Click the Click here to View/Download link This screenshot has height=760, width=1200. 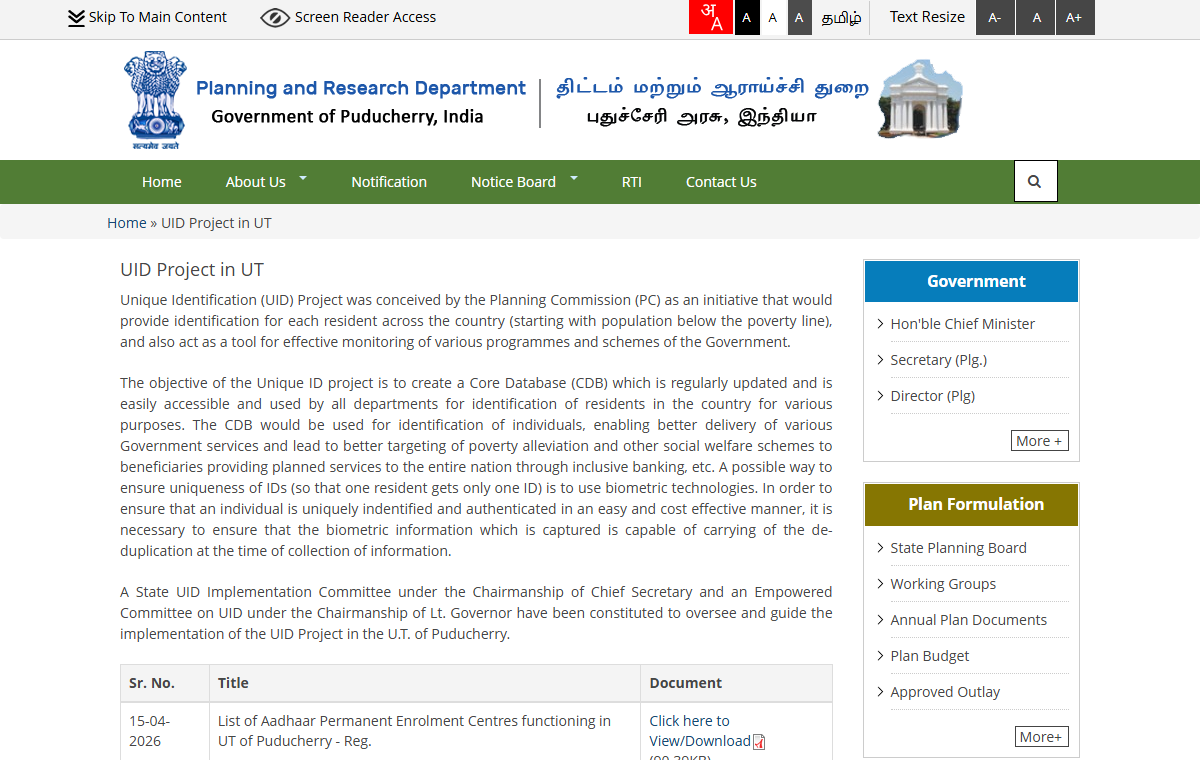(x=699, y=731)
